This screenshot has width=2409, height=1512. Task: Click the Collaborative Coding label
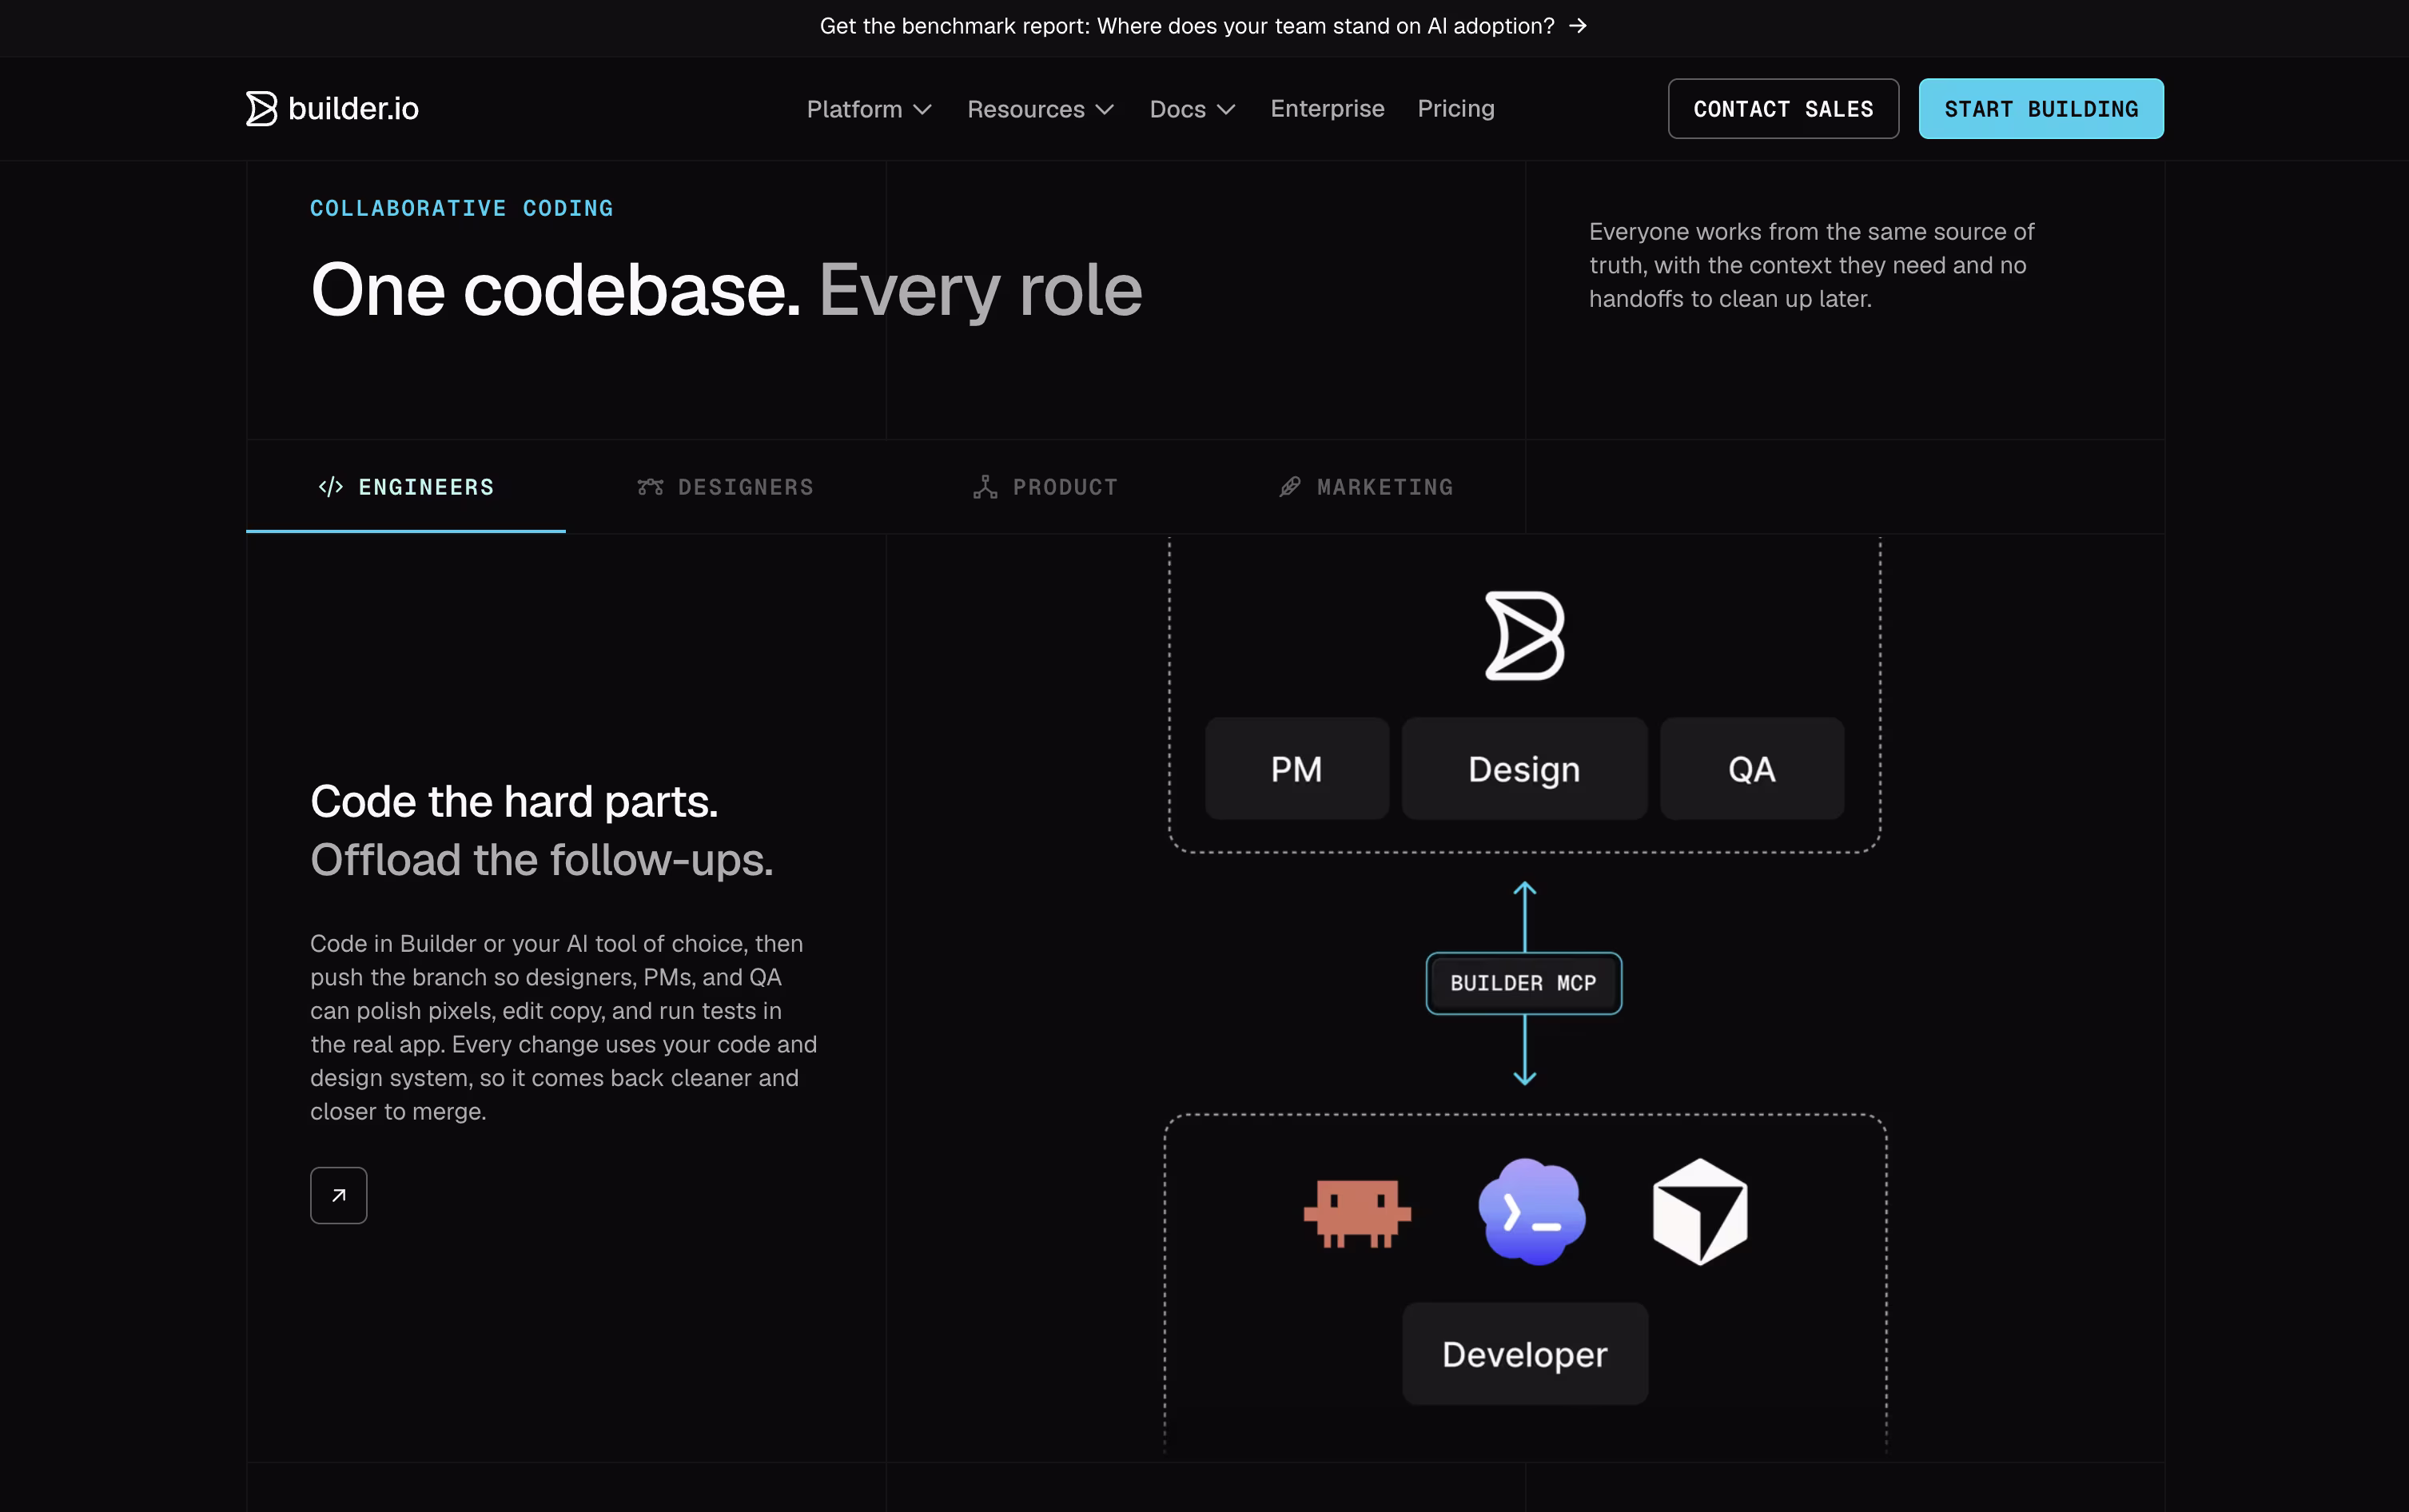click(462, 208)
